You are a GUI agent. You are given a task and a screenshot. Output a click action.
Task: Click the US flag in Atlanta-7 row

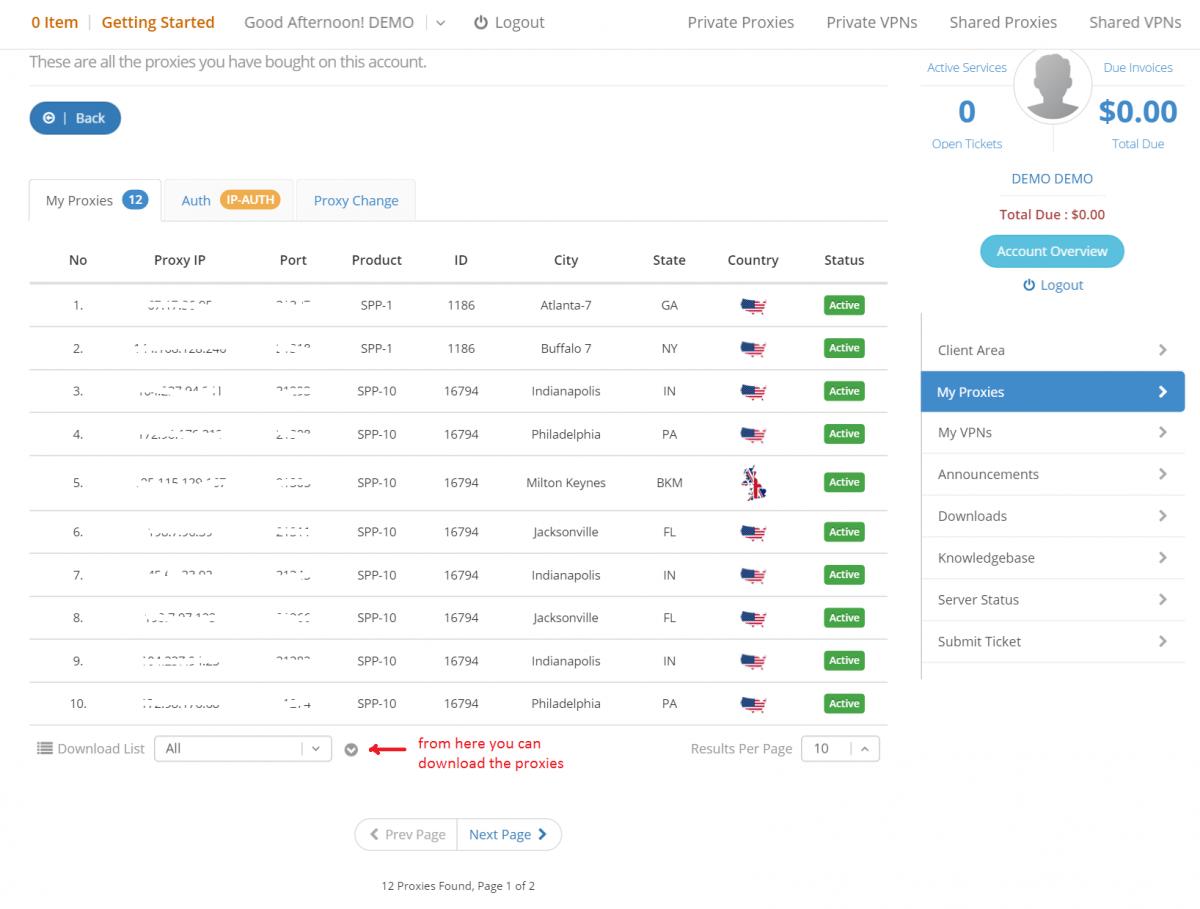[x=753, y=306]
